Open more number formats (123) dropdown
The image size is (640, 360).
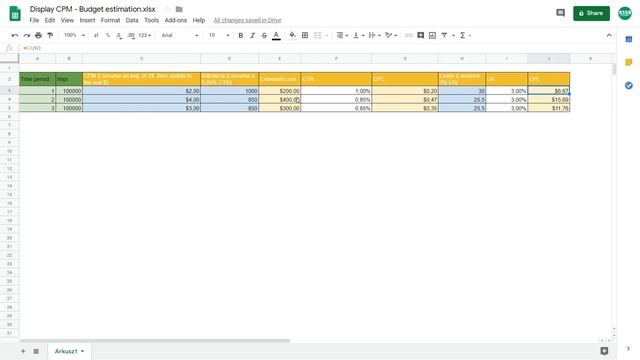[x=144, y=36]
